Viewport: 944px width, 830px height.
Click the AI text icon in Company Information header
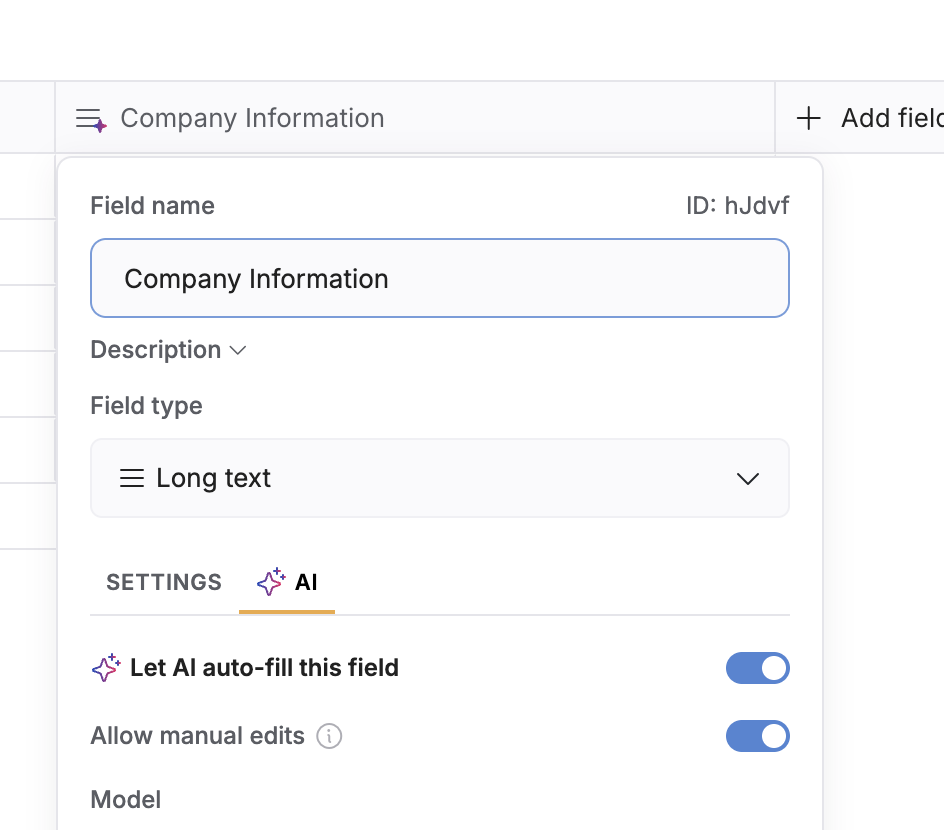click(91, 119)
